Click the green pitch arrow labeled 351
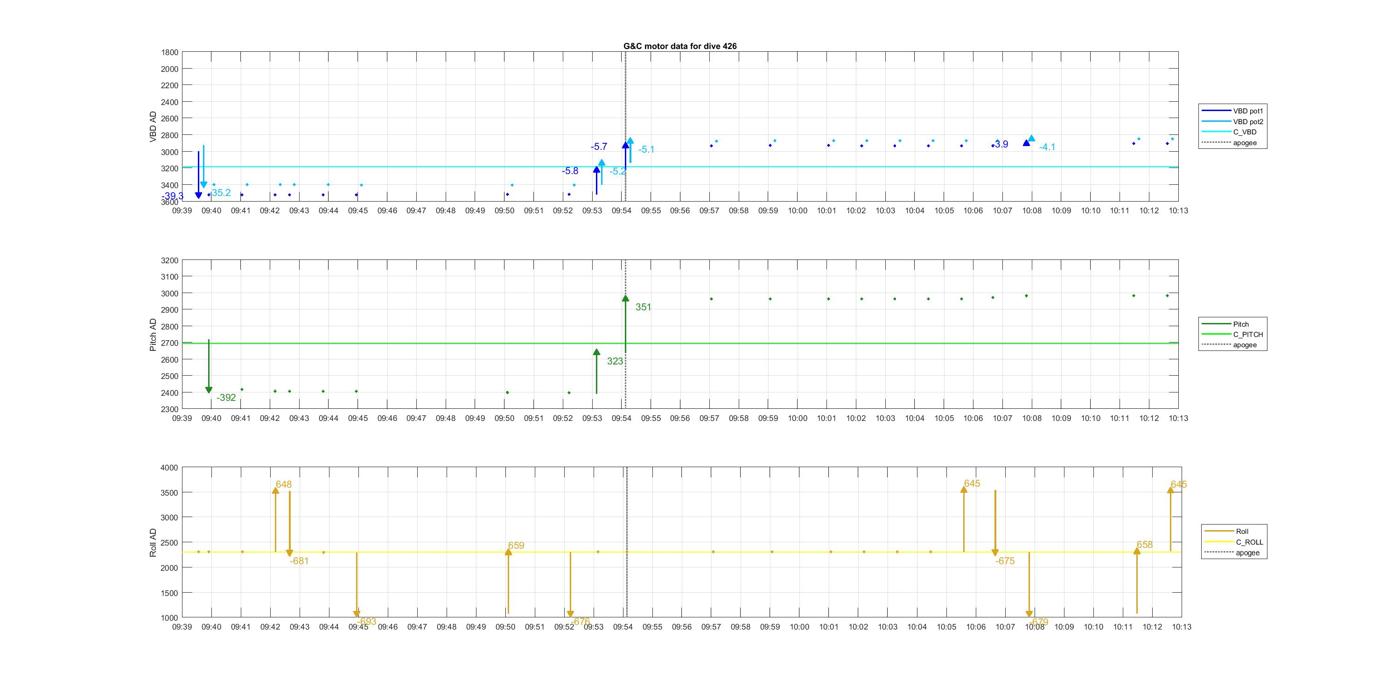Image resolution: width=1400 pixels, height=693 pixels. tap(625, 325)
